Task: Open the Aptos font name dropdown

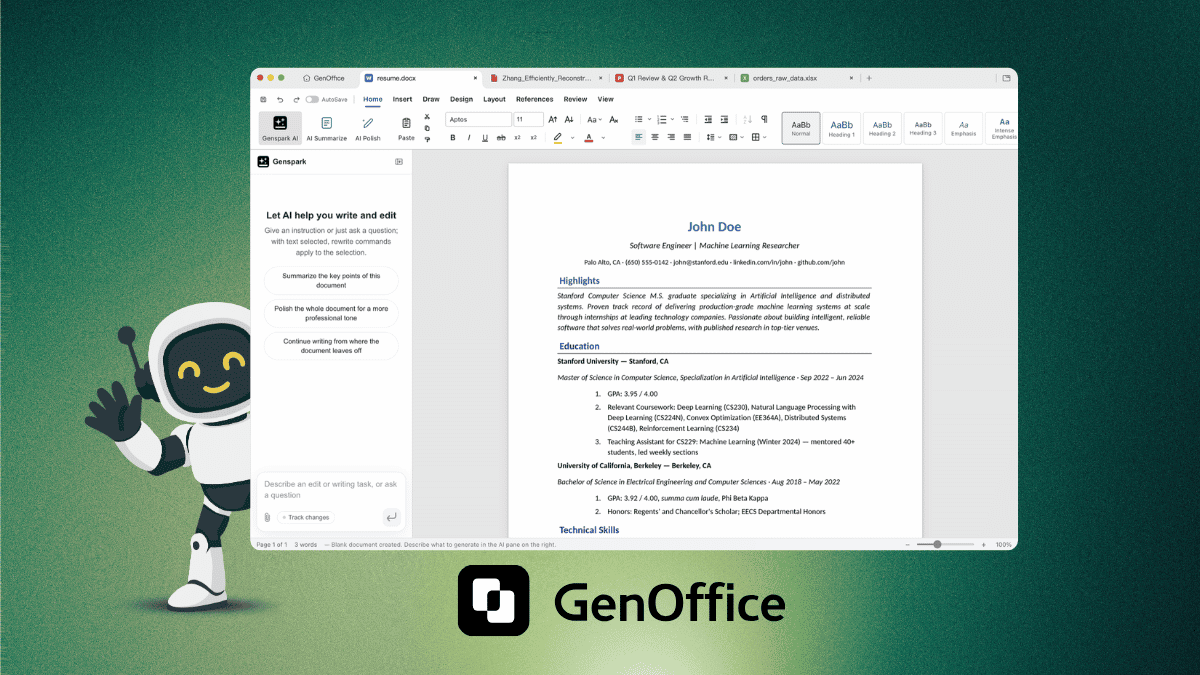Action: [478, 119]
